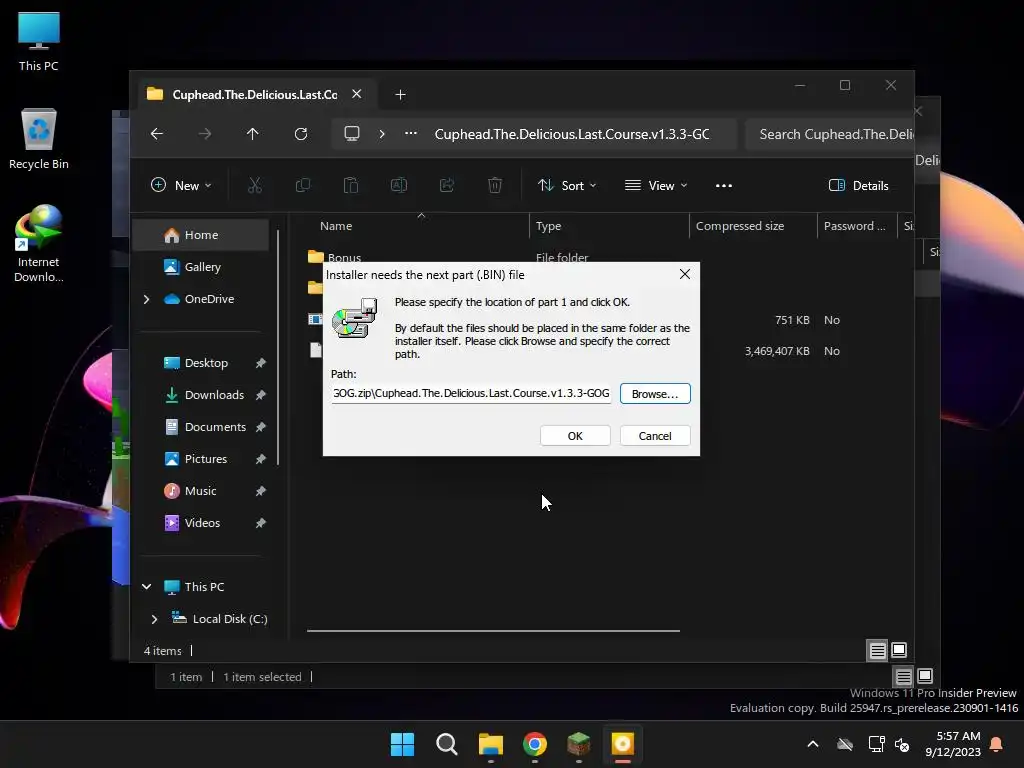The image size is (1024, 768).
Task: Unpin Desktop using its pin icon
Action: (x=261, y=363)
